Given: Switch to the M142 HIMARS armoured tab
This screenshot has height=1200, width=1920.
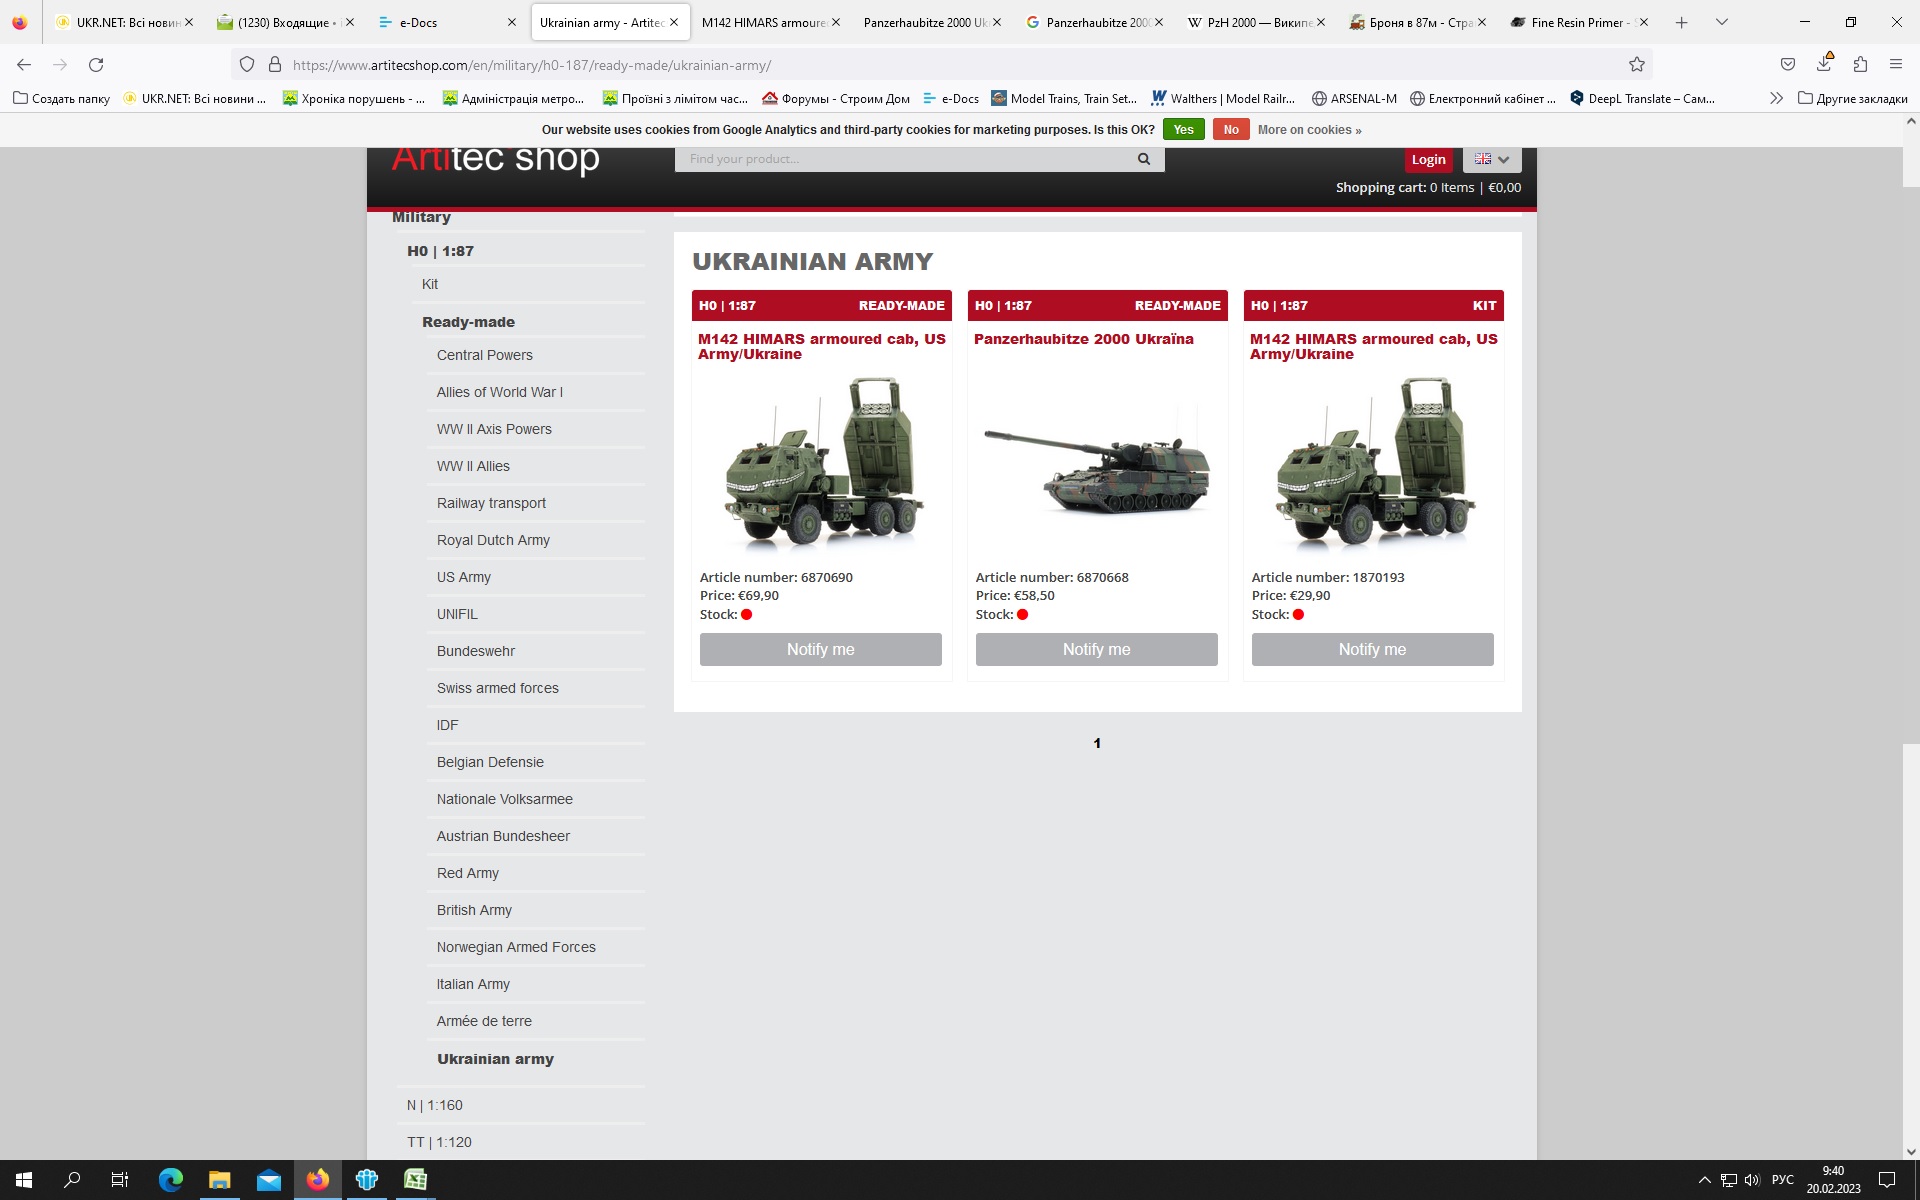Looking at the screenshot, I should point(763,22).
